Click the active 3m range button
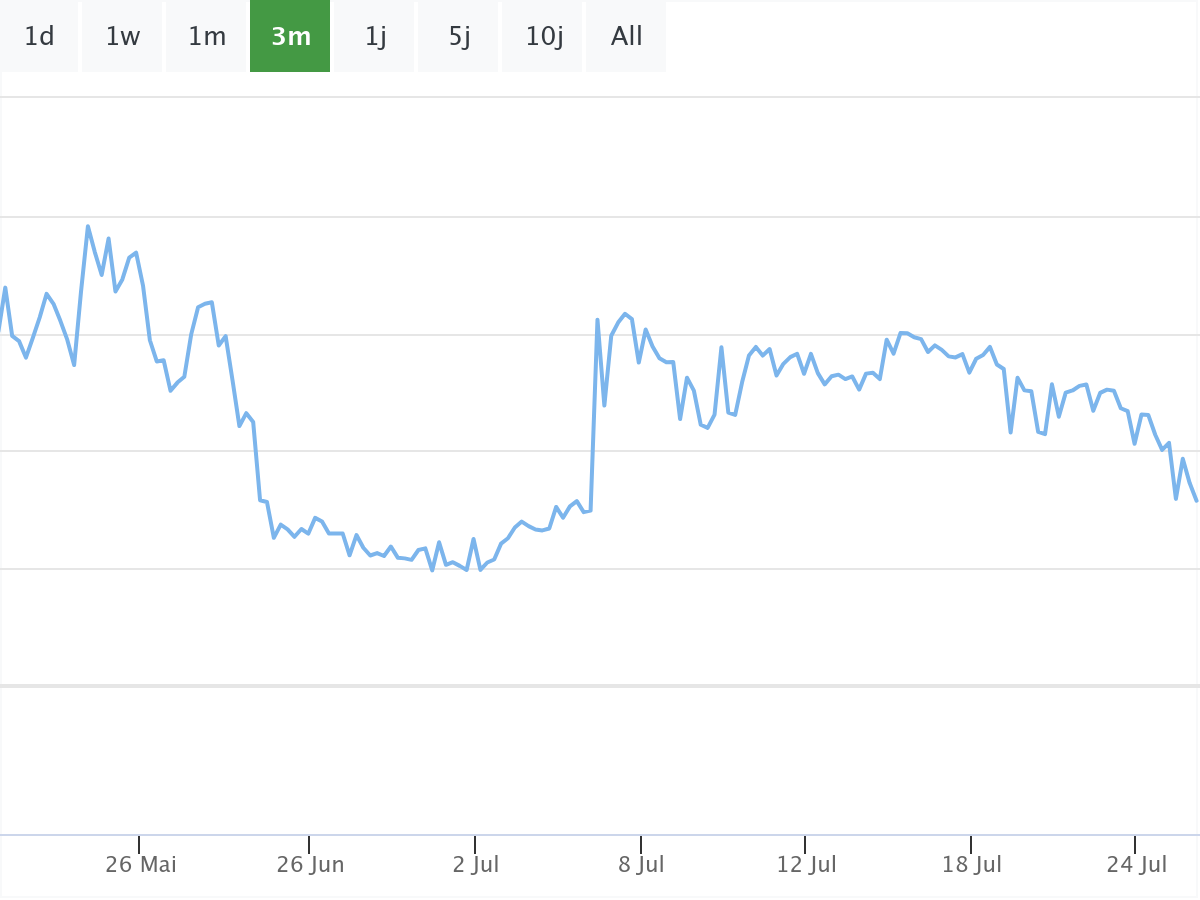The height and width of the screenshot is (900, 1200). point(290,37)
